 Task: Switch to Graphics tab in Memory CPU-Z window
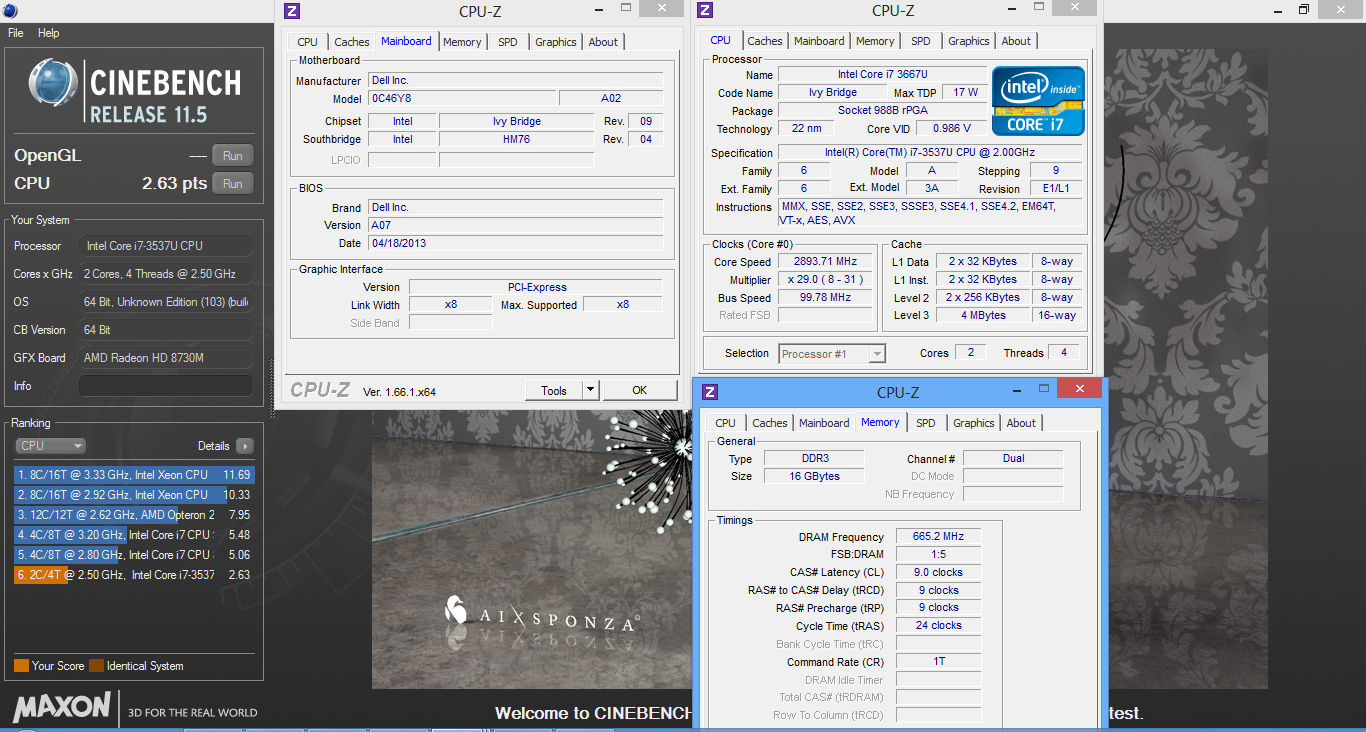point(974,423)
